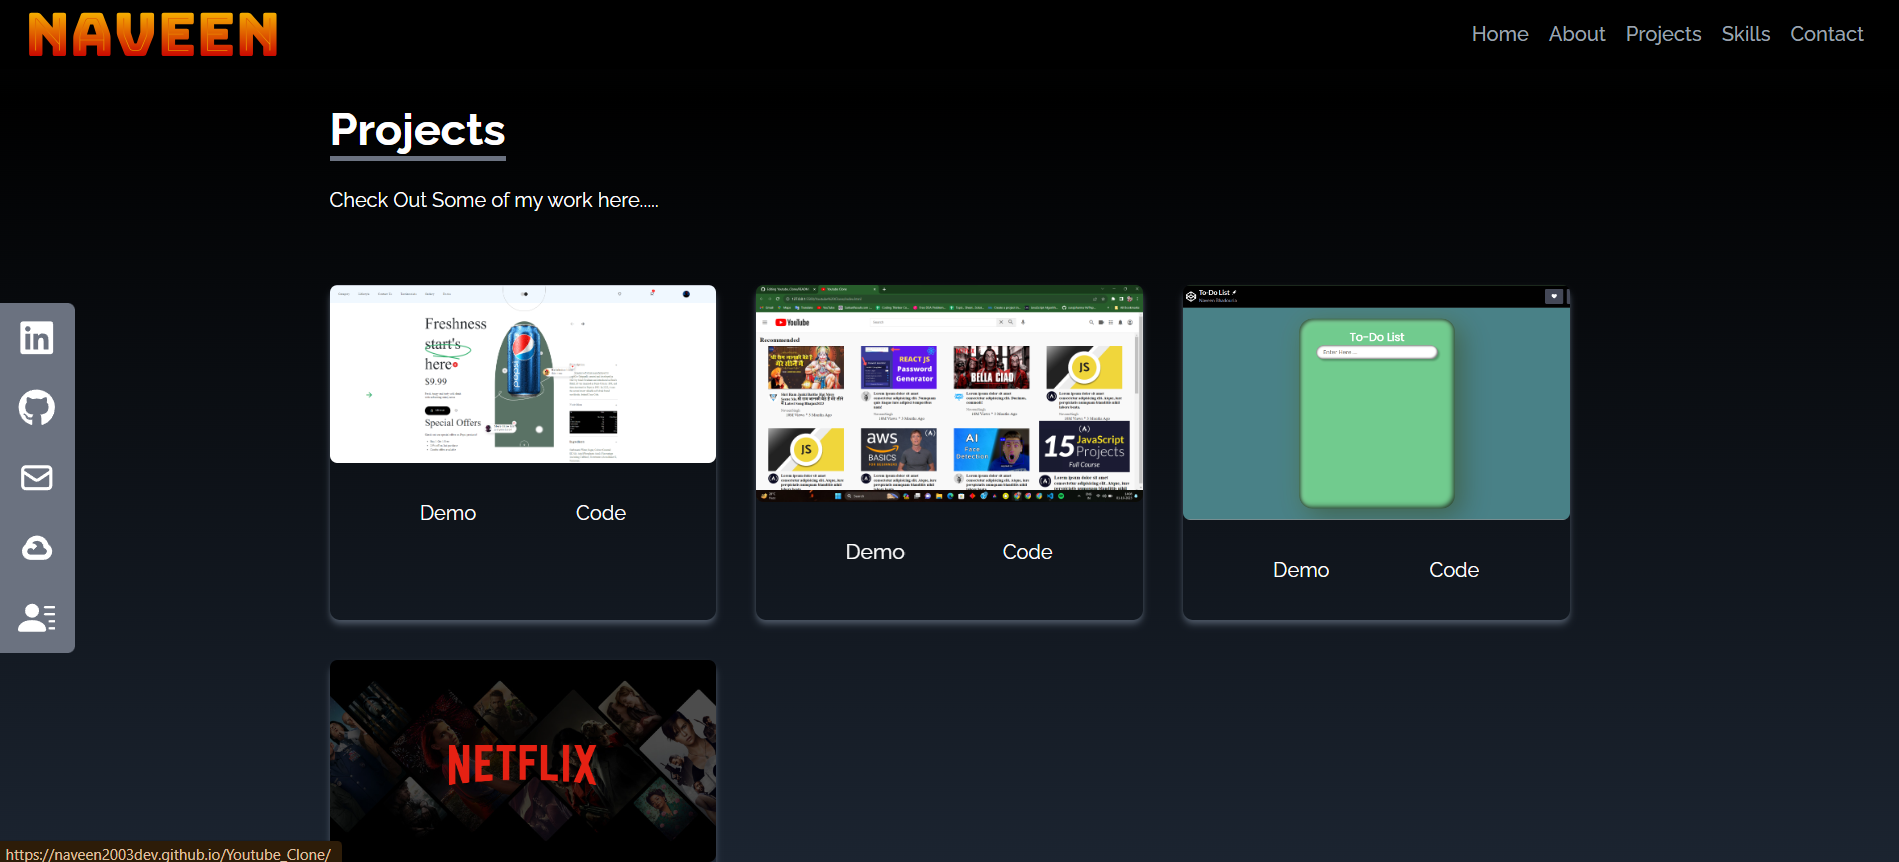Click the resume profile card sidebar icon
This screenshot has height=862, width=1899.
click(37, 618)
